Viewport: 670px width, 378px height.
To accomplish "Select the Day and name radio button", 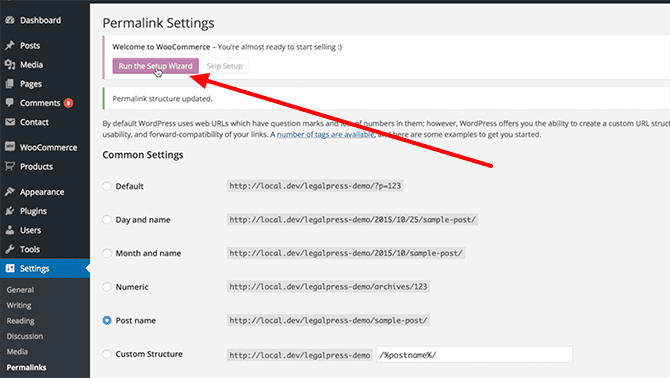I will [107, 220].
